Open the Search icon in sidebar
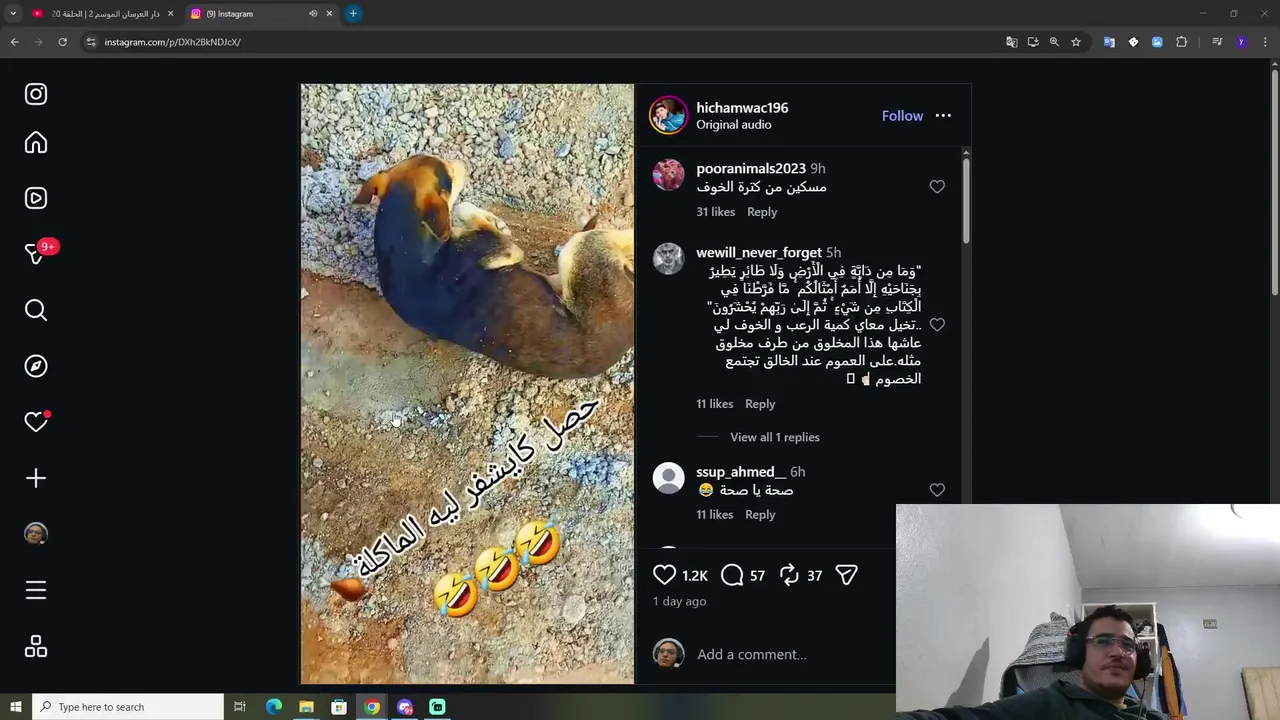1280x720 pixels. [x=36, y=310]
